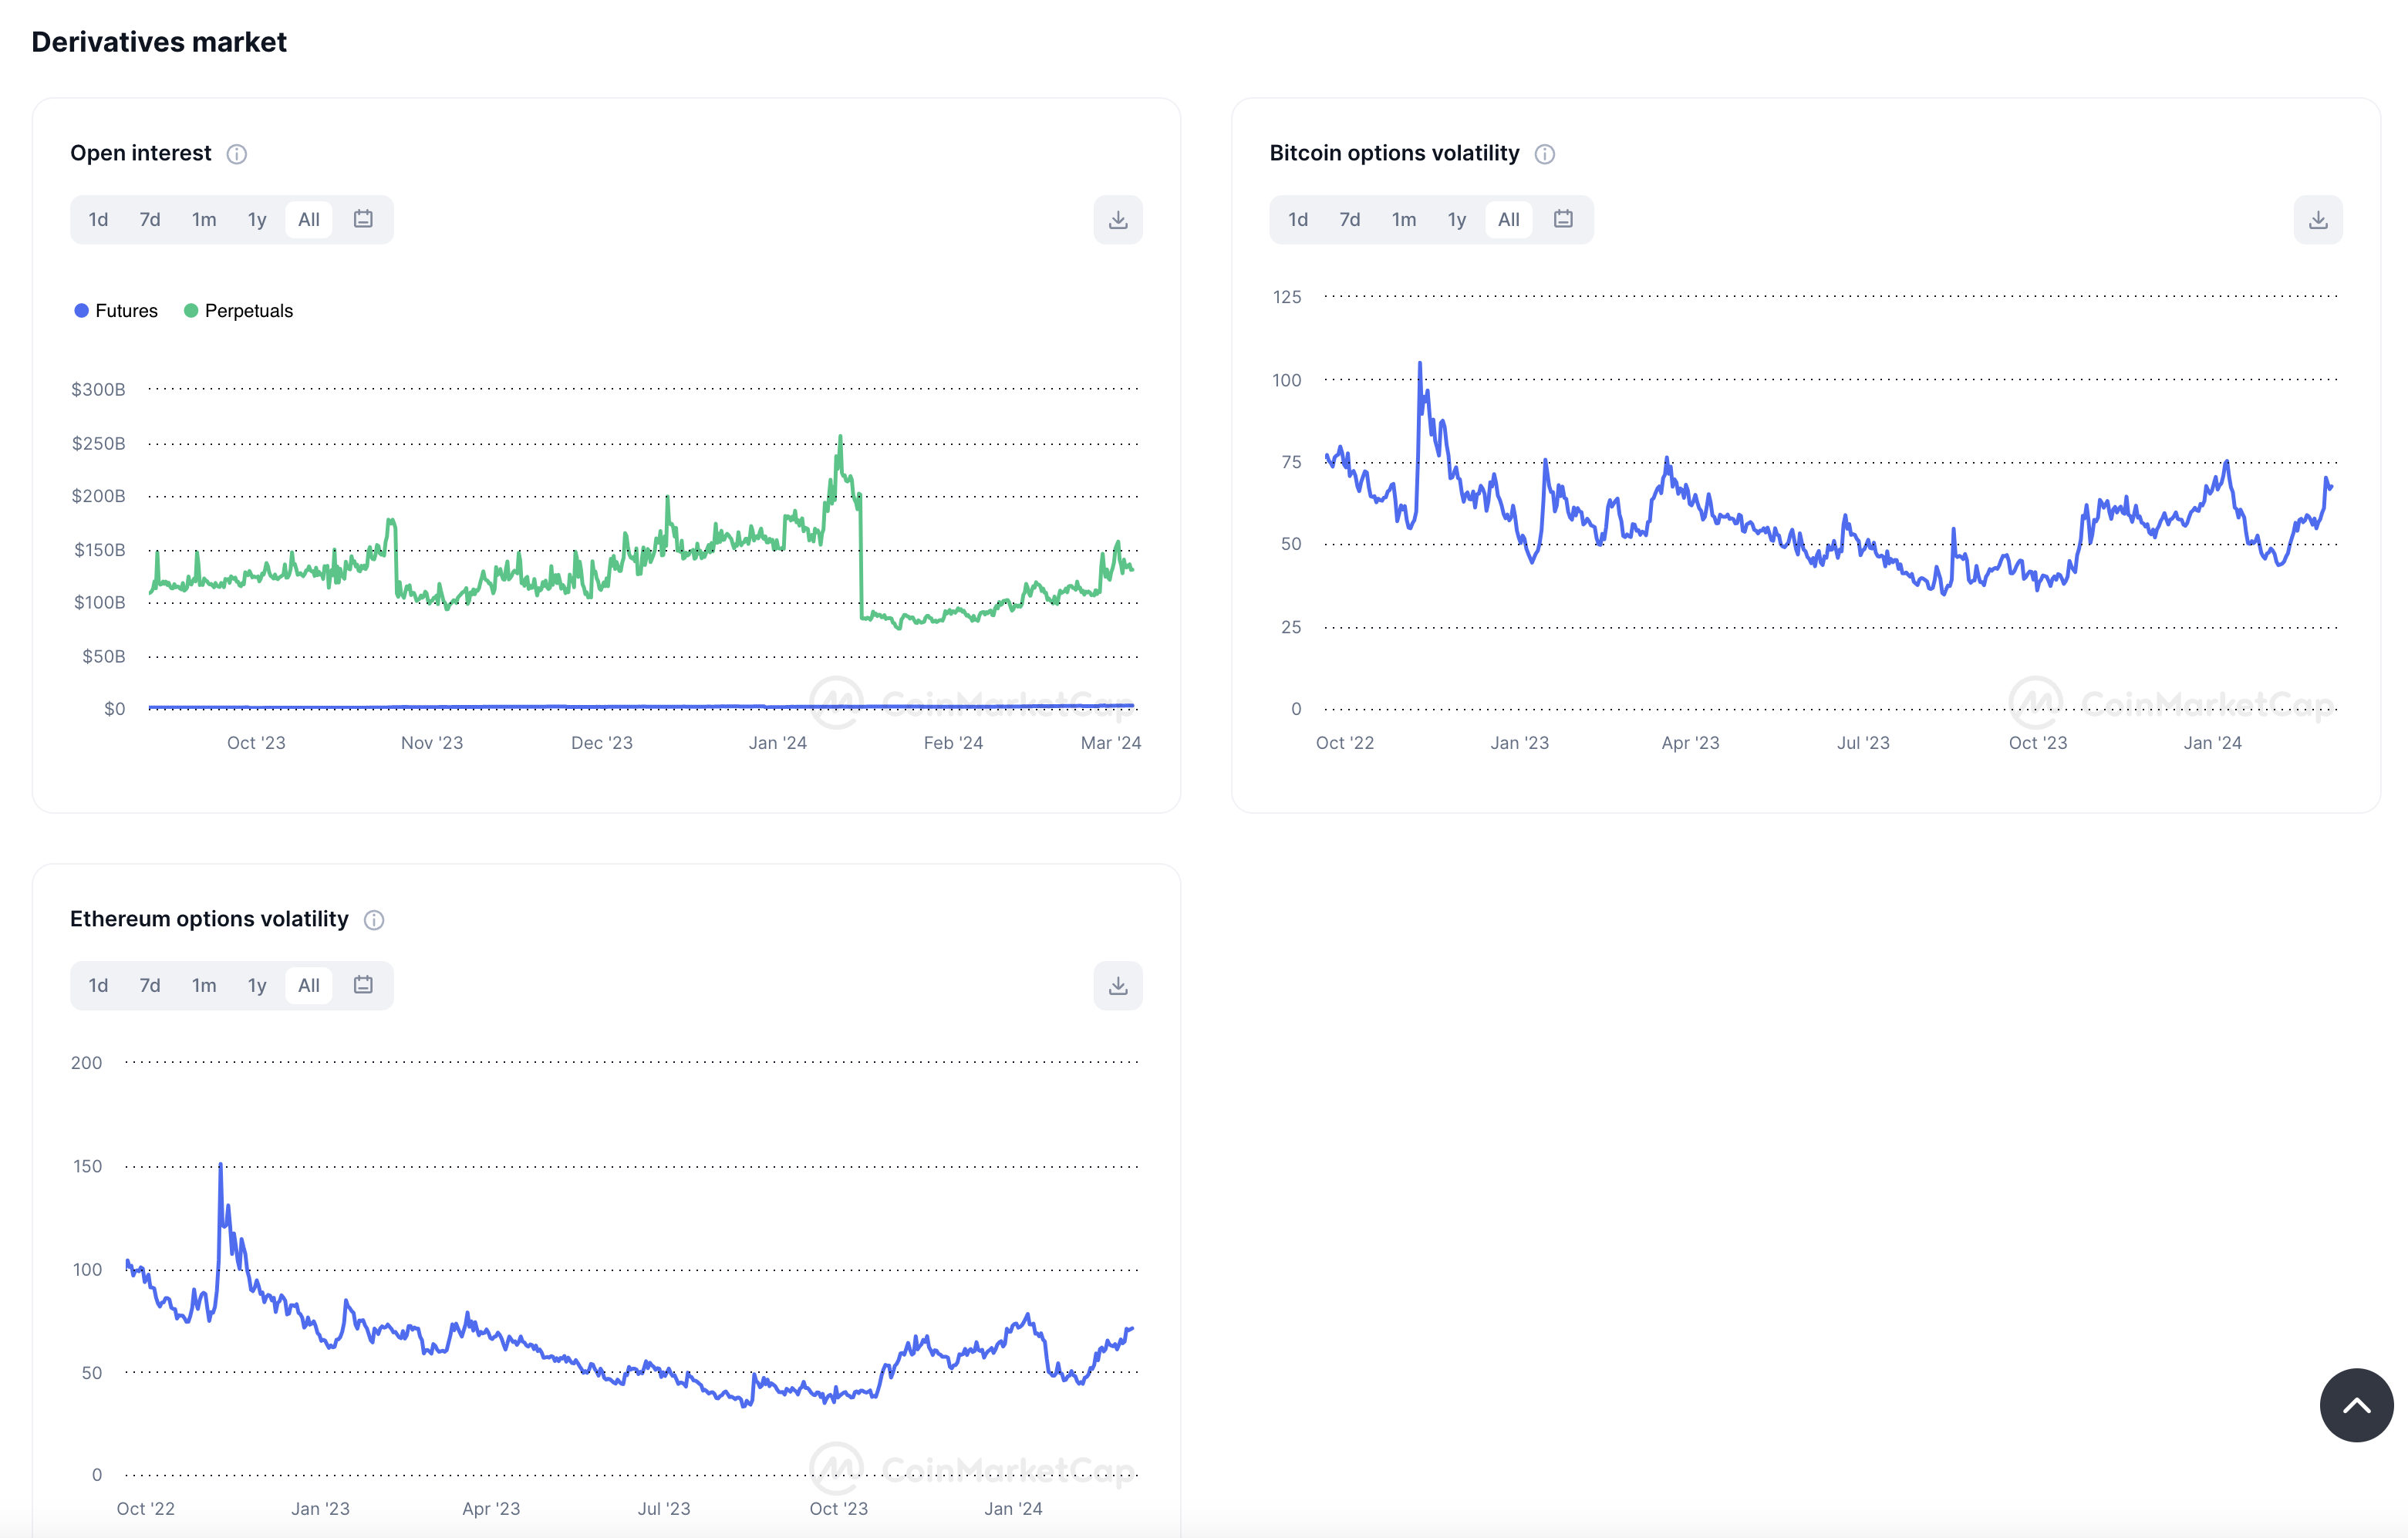Click the Ethereum options volatility info icon
The width and height of the screenshot is (2408, 1538).
tap(374, 920)
